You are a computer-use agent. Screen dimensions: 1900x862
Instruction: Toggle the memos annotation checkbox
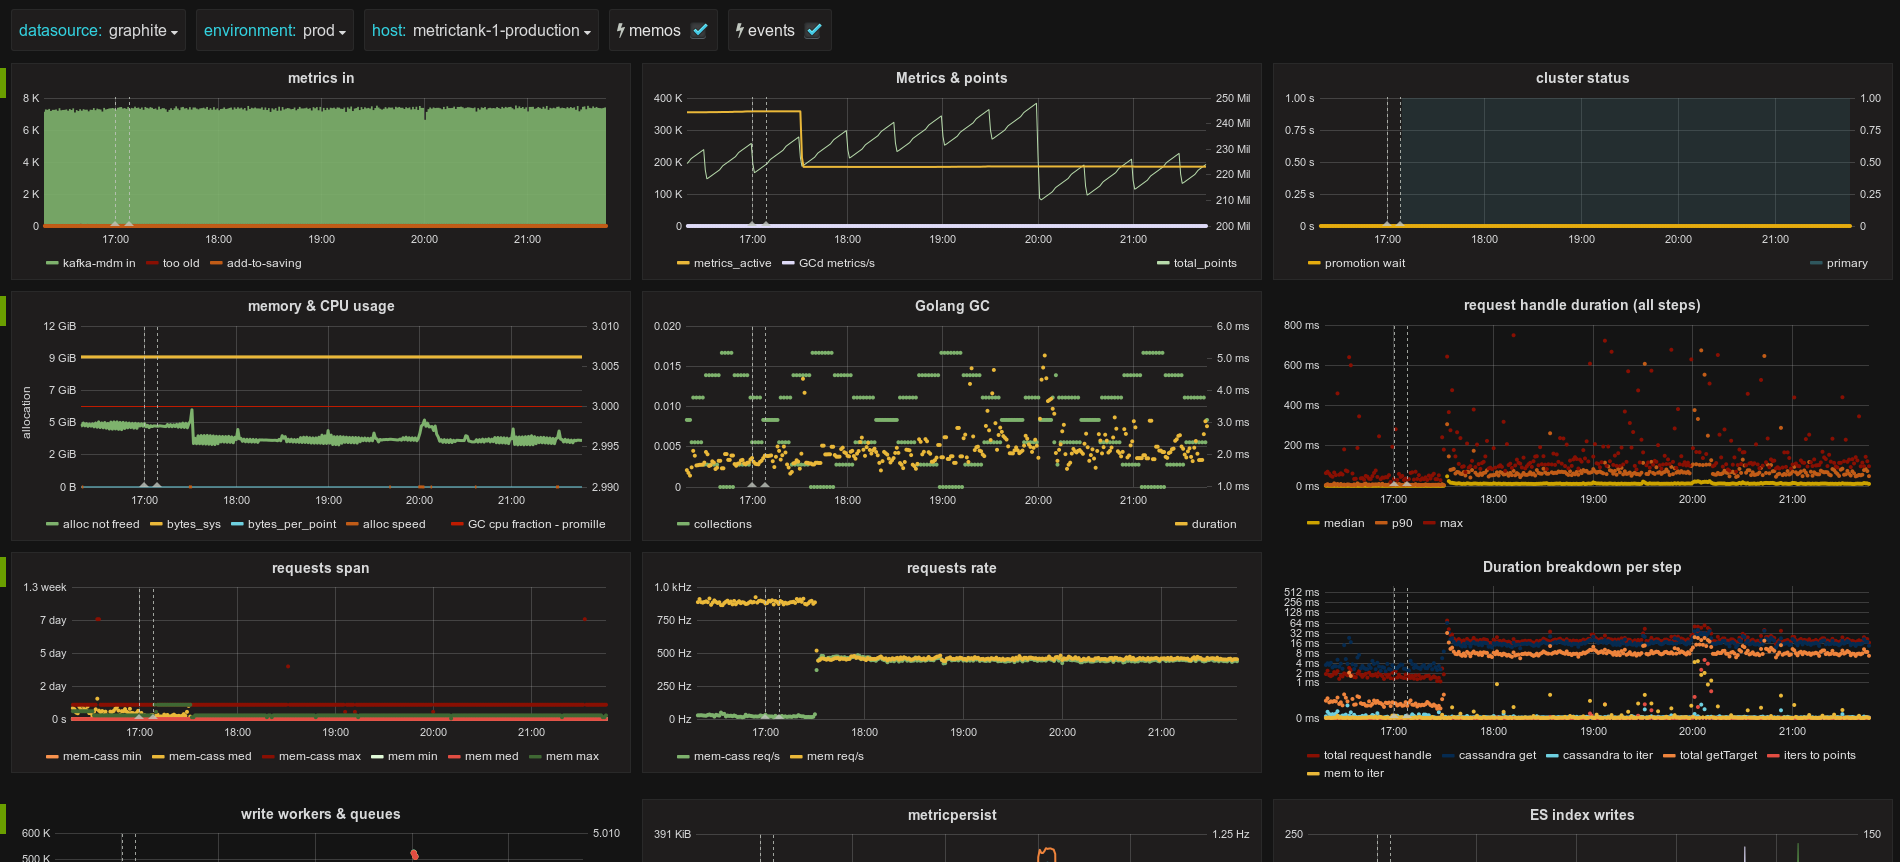[700, 30]
